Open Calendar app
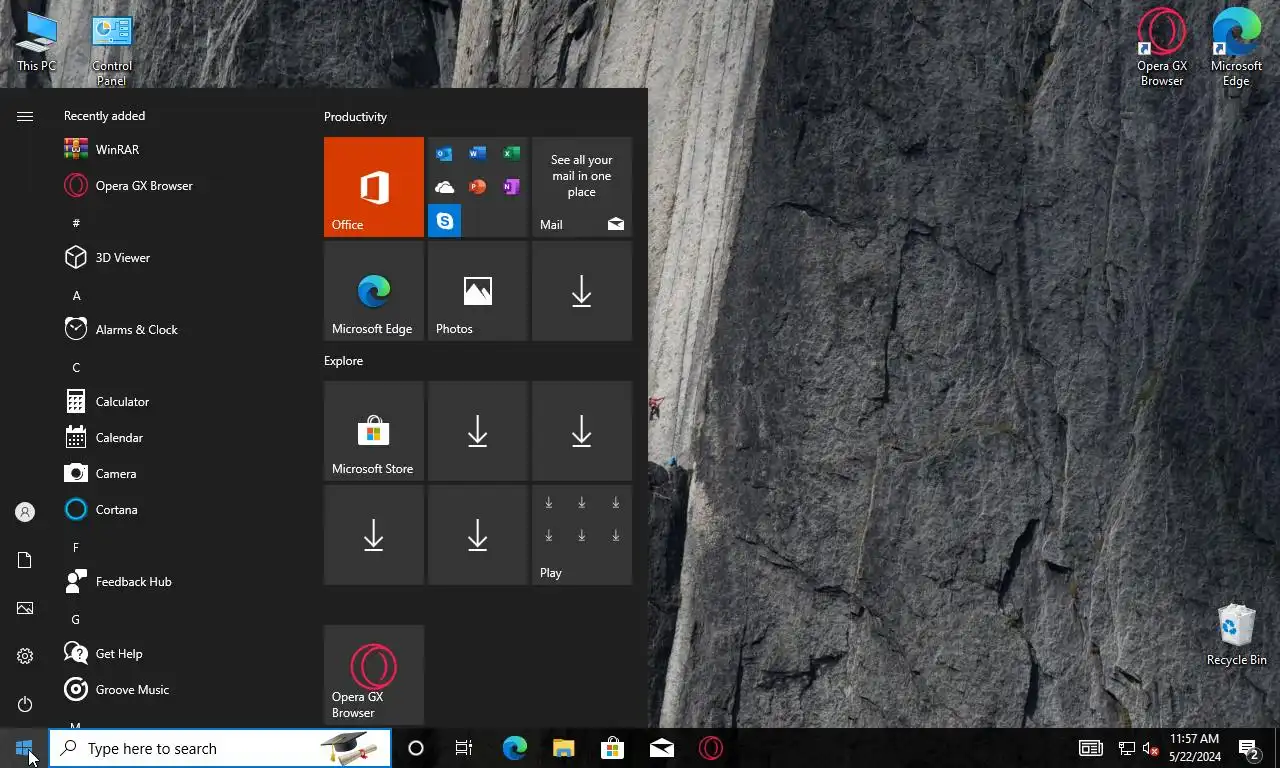This screenshot has width=1280, height=768. [x=180, y=438]
